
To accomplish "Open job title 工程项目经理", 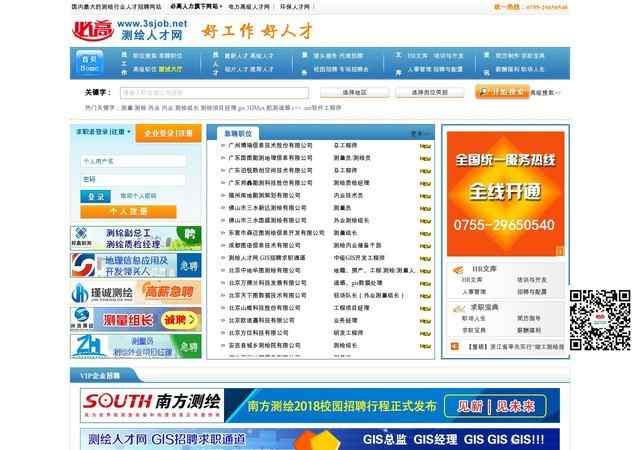I will (351, 308).
